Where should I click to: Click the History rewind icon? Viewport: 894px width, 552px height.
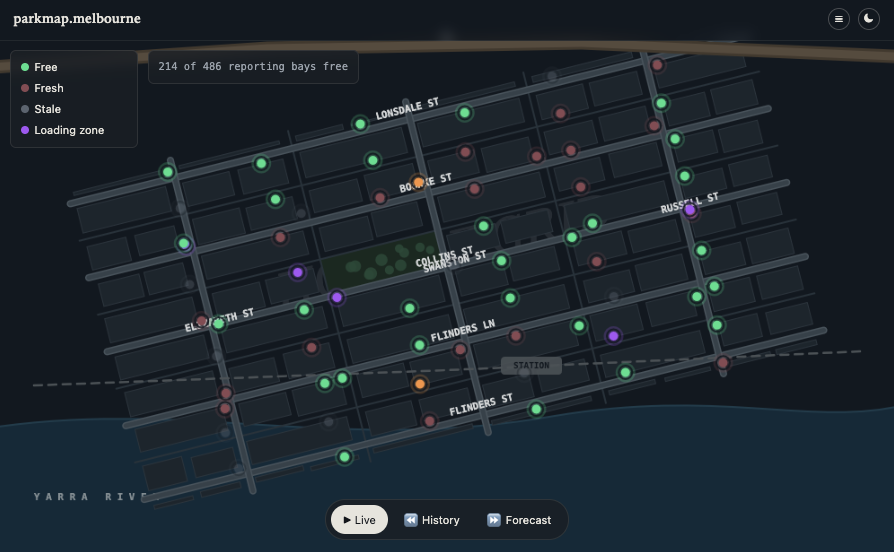(411, 519)
